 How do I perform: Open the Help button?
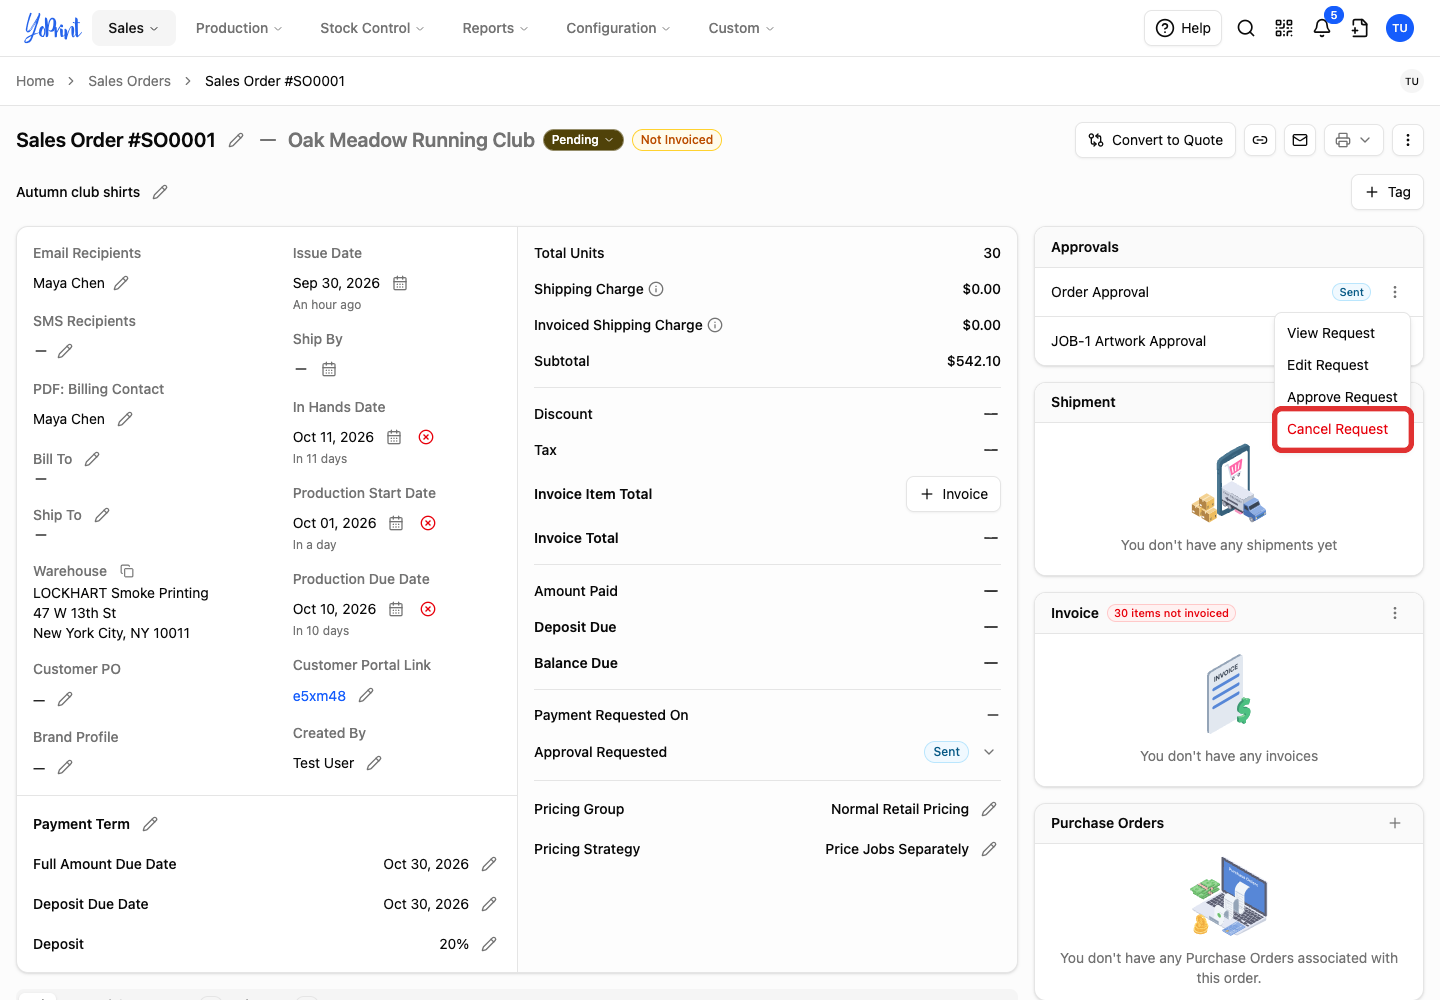(1183, 28)
